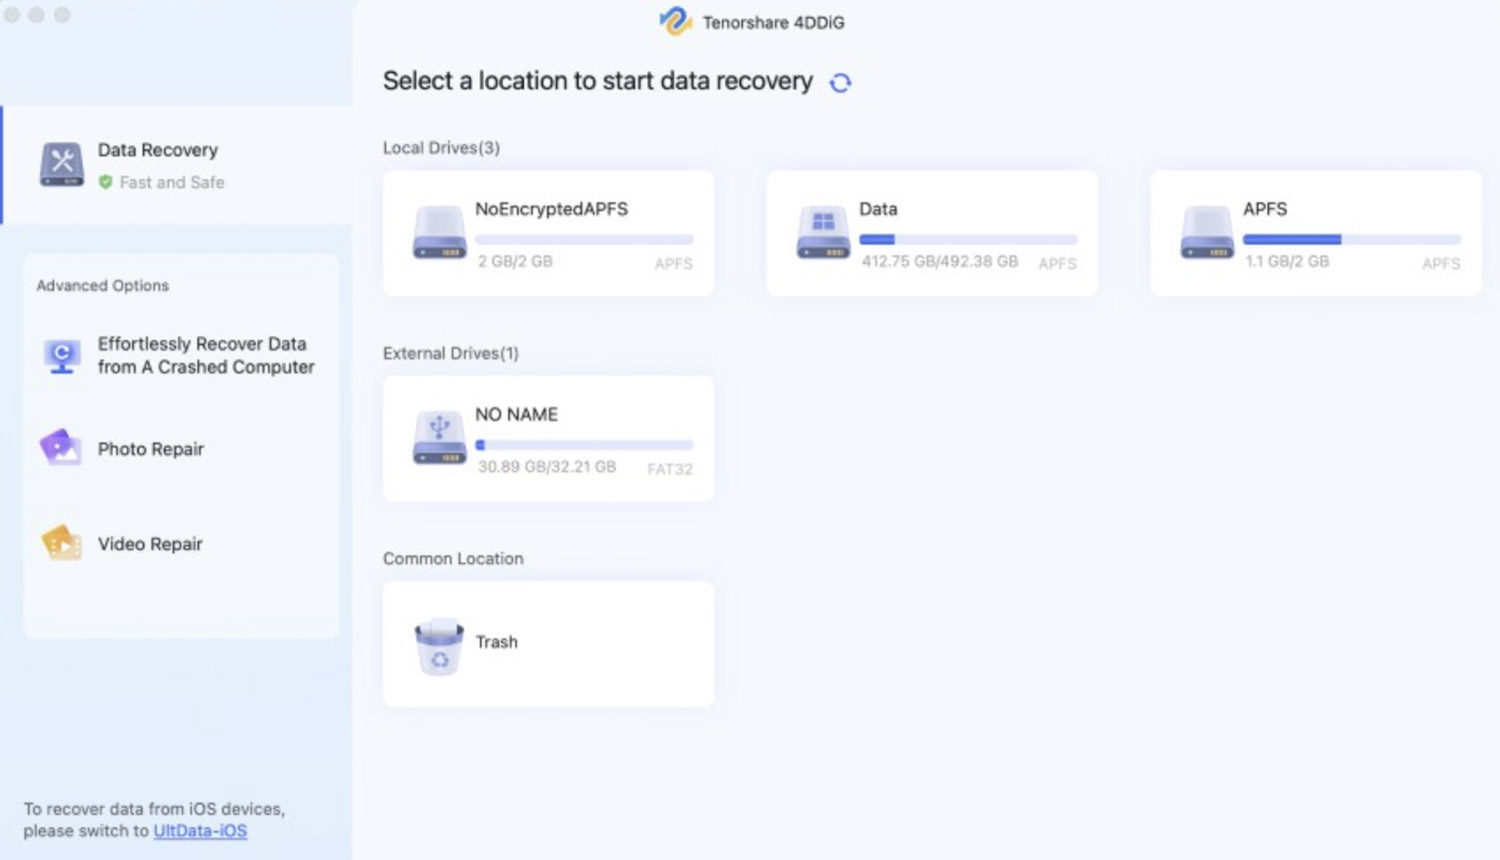Screen dimensions: 1500x860
Task: Click the APFS drive name label
Action: pyautogui.click(x=1265, y=209)
